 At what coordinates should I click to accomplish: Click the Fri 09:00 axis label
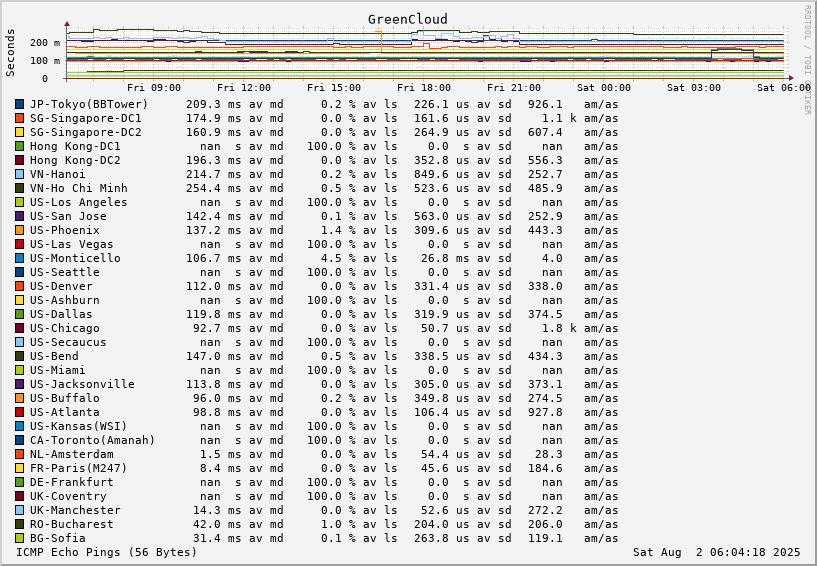click(154, 88)
